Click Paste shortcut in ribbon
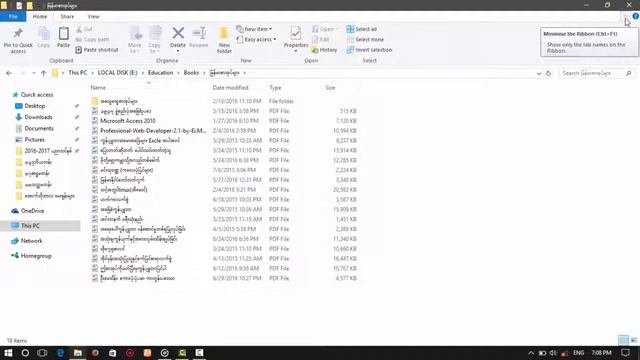The image size is (640, 360). coord(97,50)
